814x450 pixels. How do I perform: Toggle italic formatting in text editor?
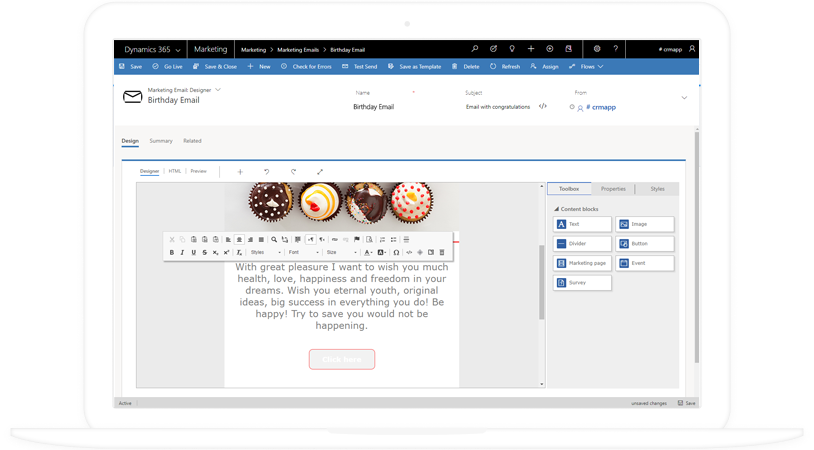(182, 252)
